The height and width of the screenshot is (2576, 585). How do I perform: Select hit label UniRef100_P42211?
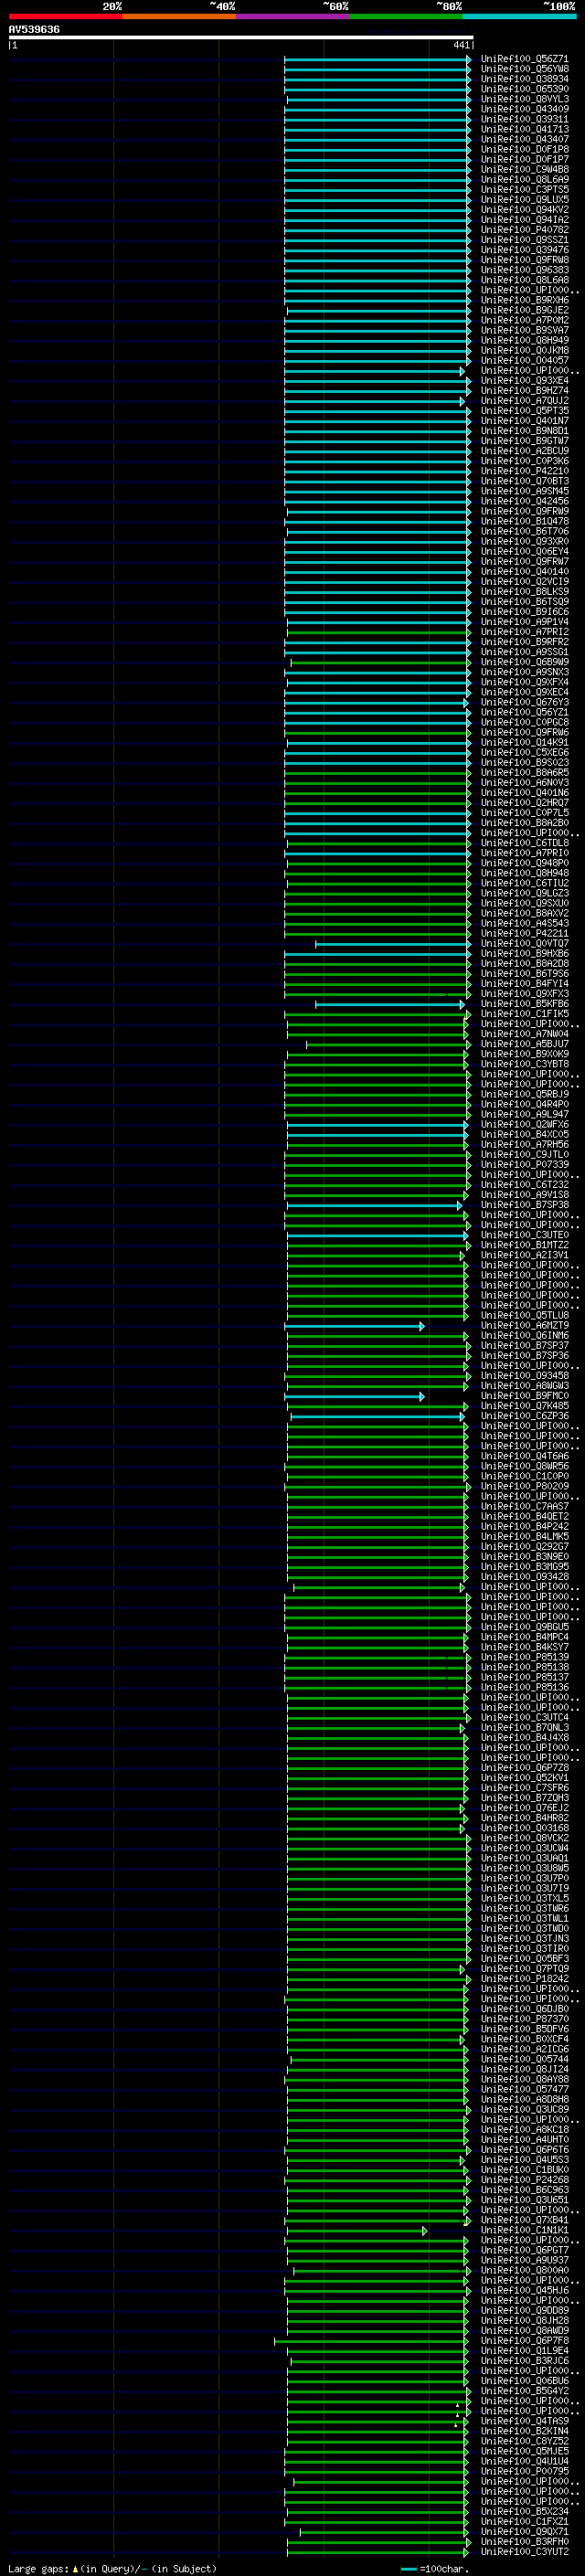pos(524,933)
